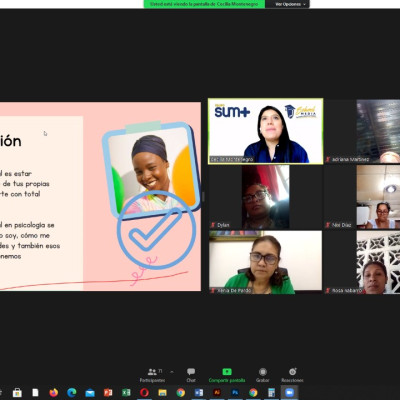Image resolution: width=400 pixels, height=400 pixels.
Task: Open Firefox from the taskbar
Action: tap(53, 393)
